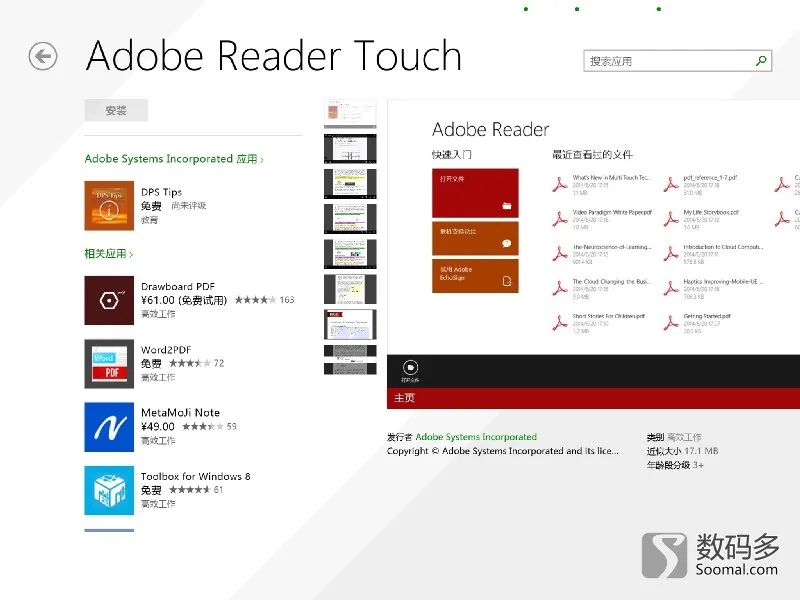Click the 近似大小 17.1 MB text
This screenshot has height=600, width=800.
(x=683, y=451)
